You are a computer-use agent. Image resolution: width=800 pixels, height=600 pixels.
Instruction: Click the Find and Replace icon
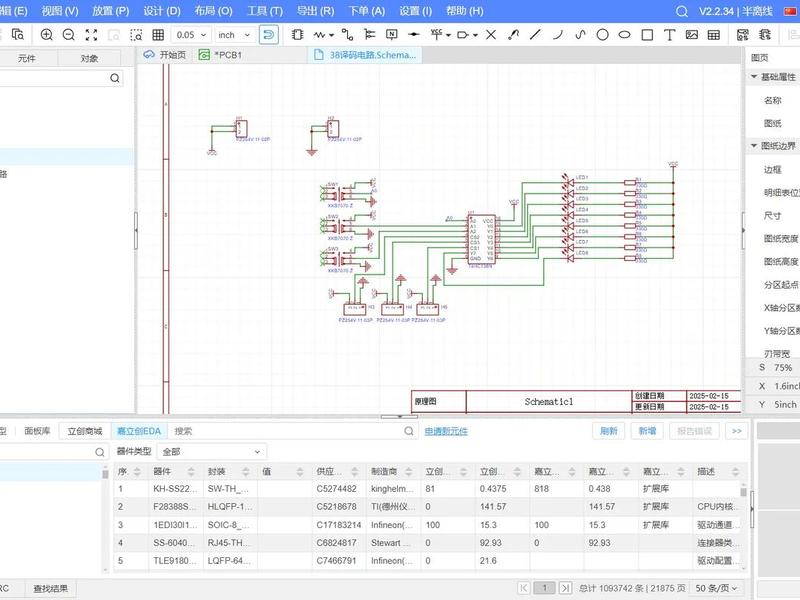(x=18, y=35)
